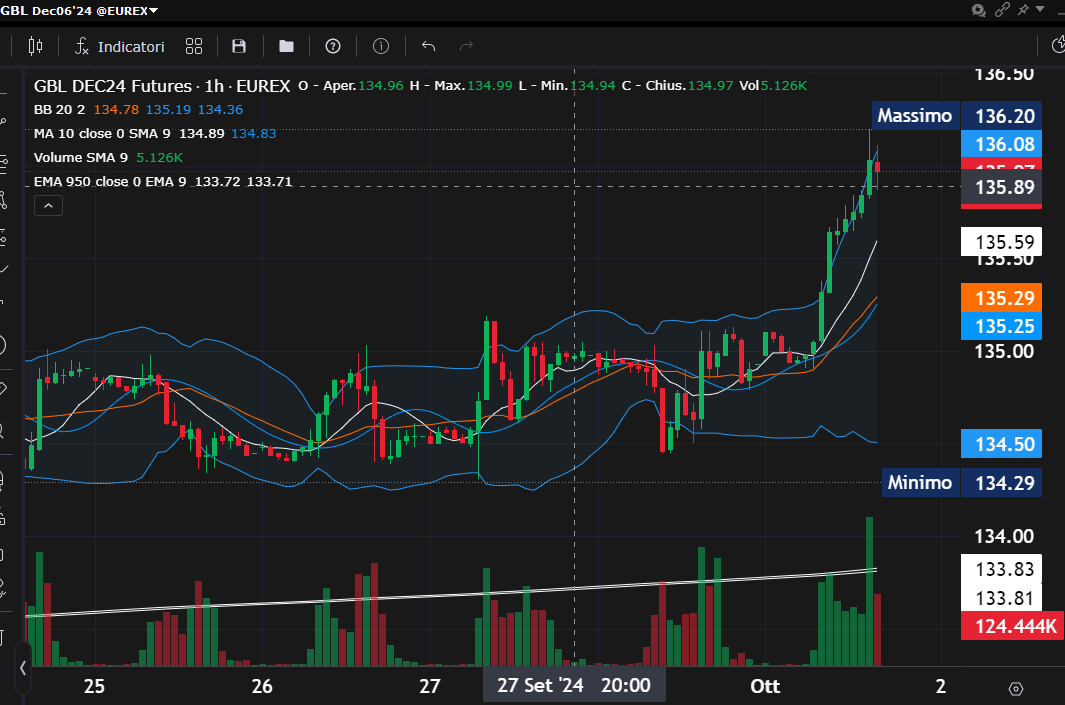1065x705 pixels.
Task: Open the title bar triangle dropdown menu
Action: pos(1042,9)
